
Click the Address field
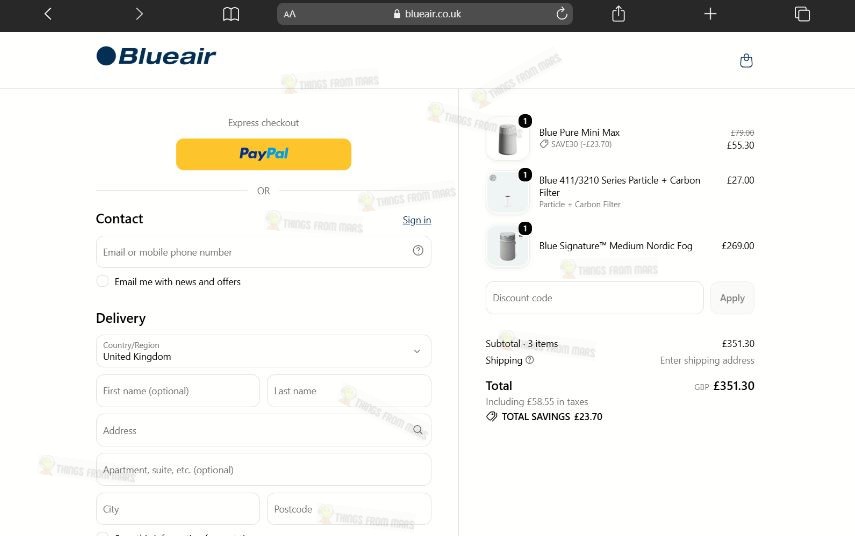(263, 430)
